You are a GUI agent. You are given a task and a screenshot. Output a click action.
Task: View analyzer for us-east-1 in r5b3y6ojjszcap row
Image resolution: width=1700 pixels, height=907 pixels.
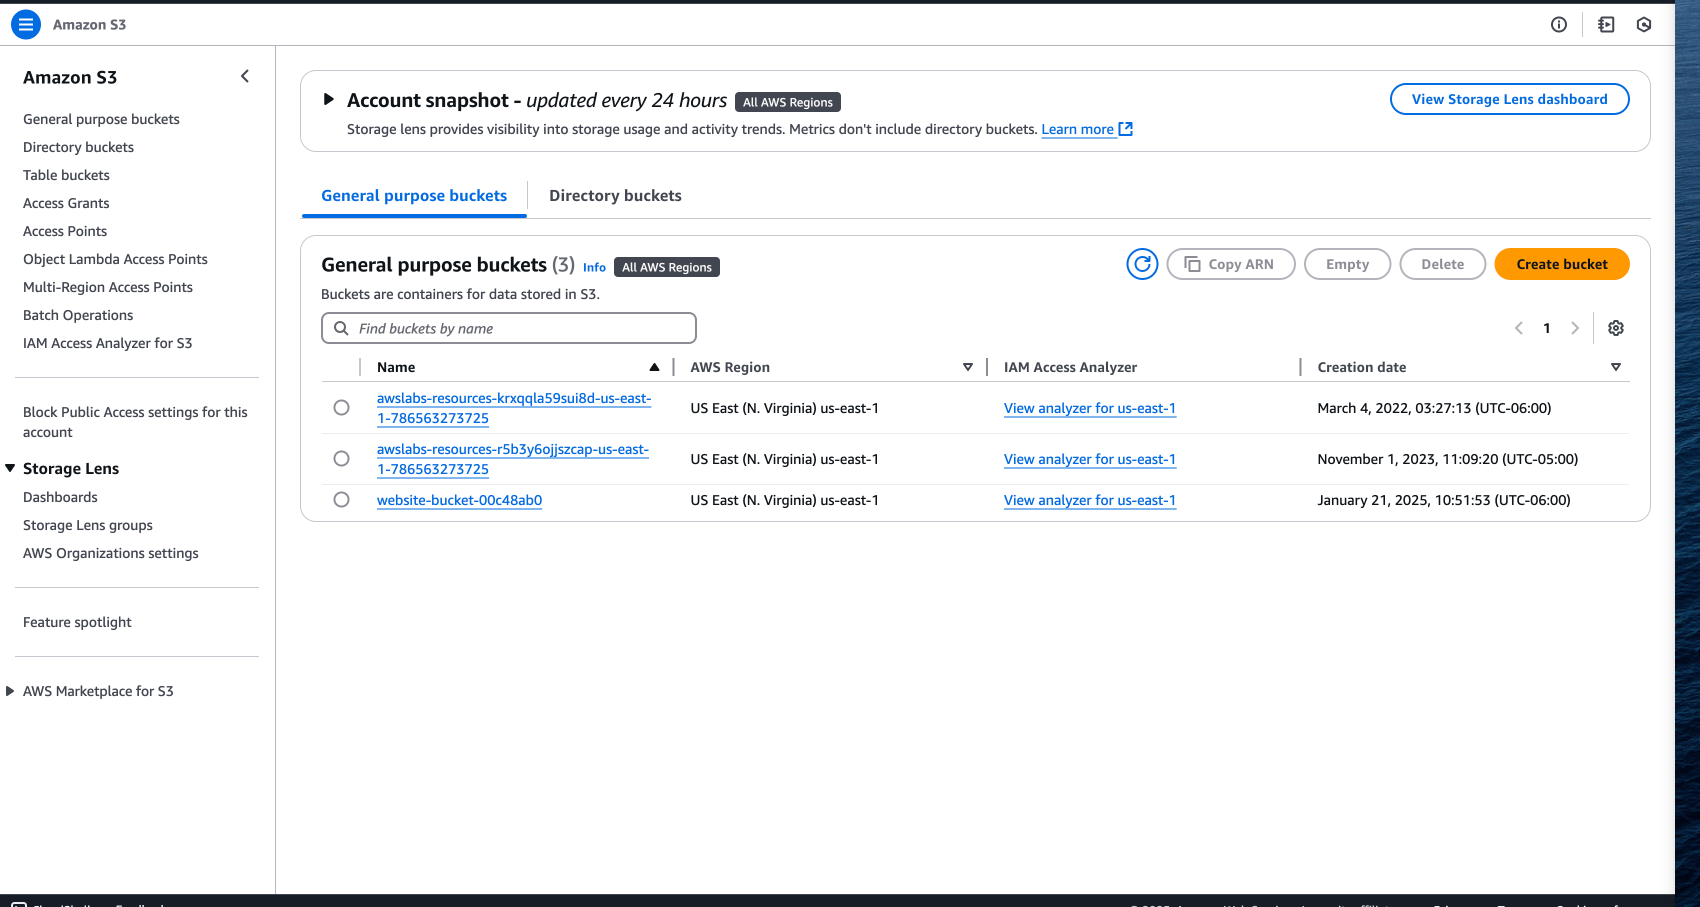(x=1090, y=459)
